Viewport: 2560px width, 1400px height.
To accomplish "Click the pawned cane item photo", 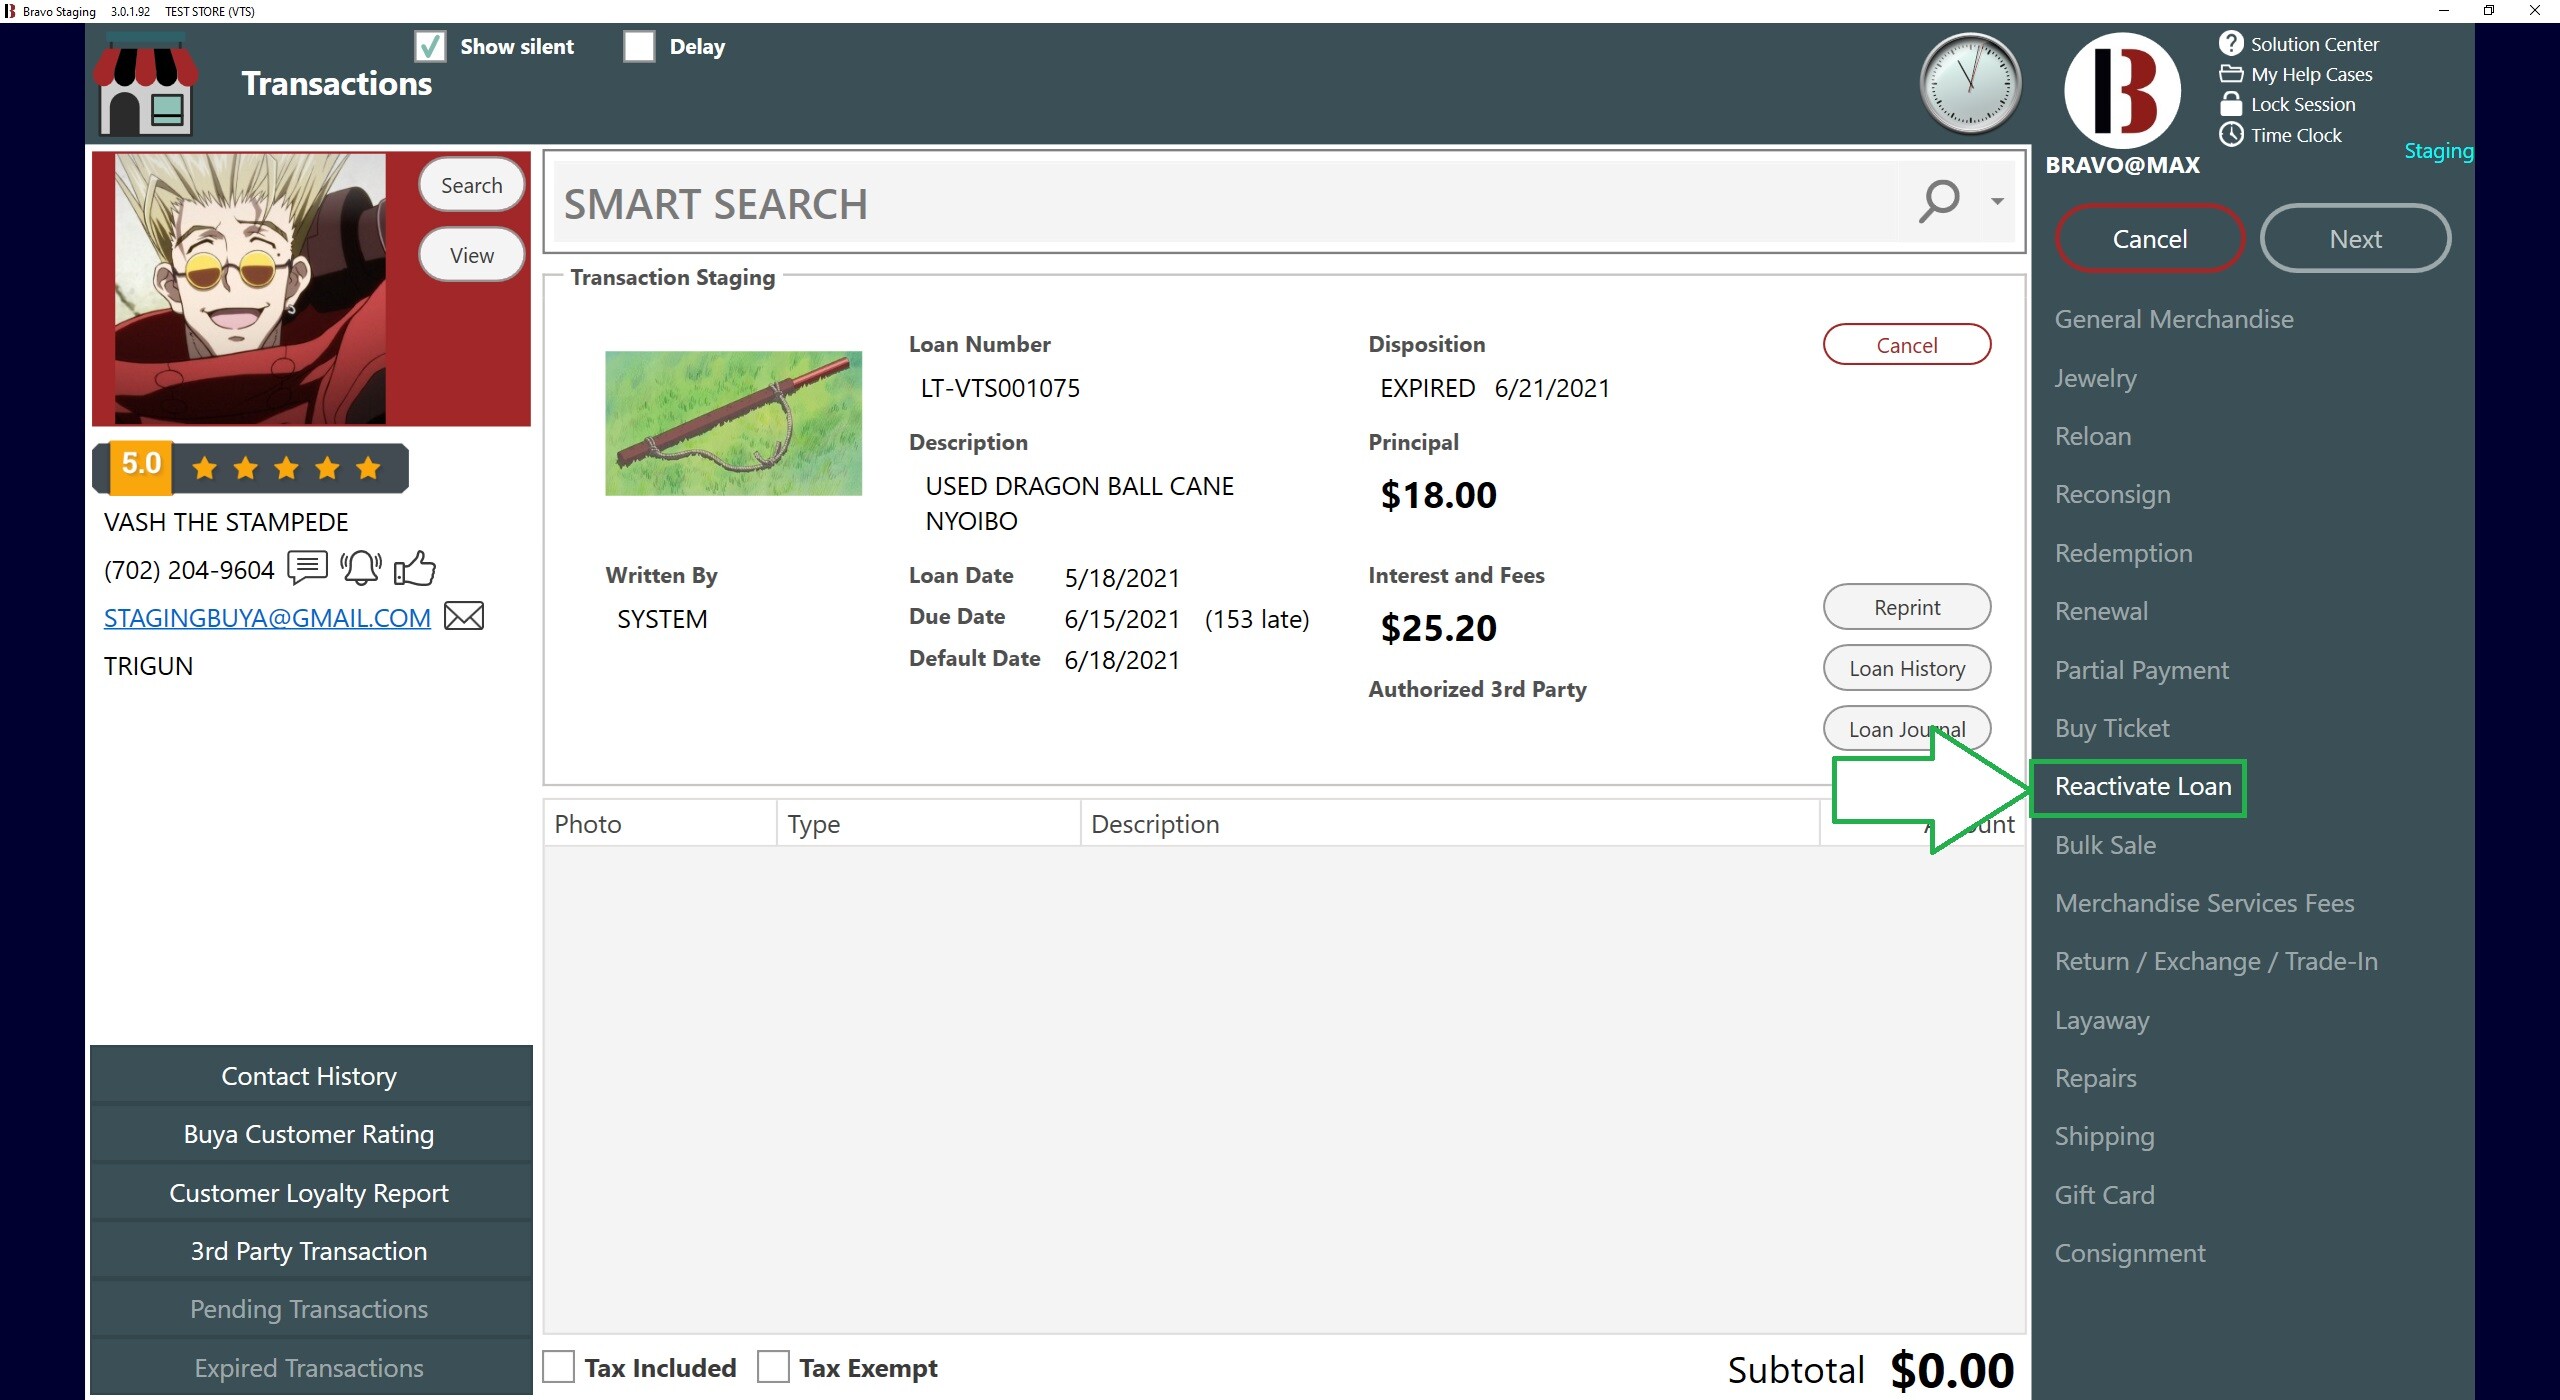I will pos(733,423).
